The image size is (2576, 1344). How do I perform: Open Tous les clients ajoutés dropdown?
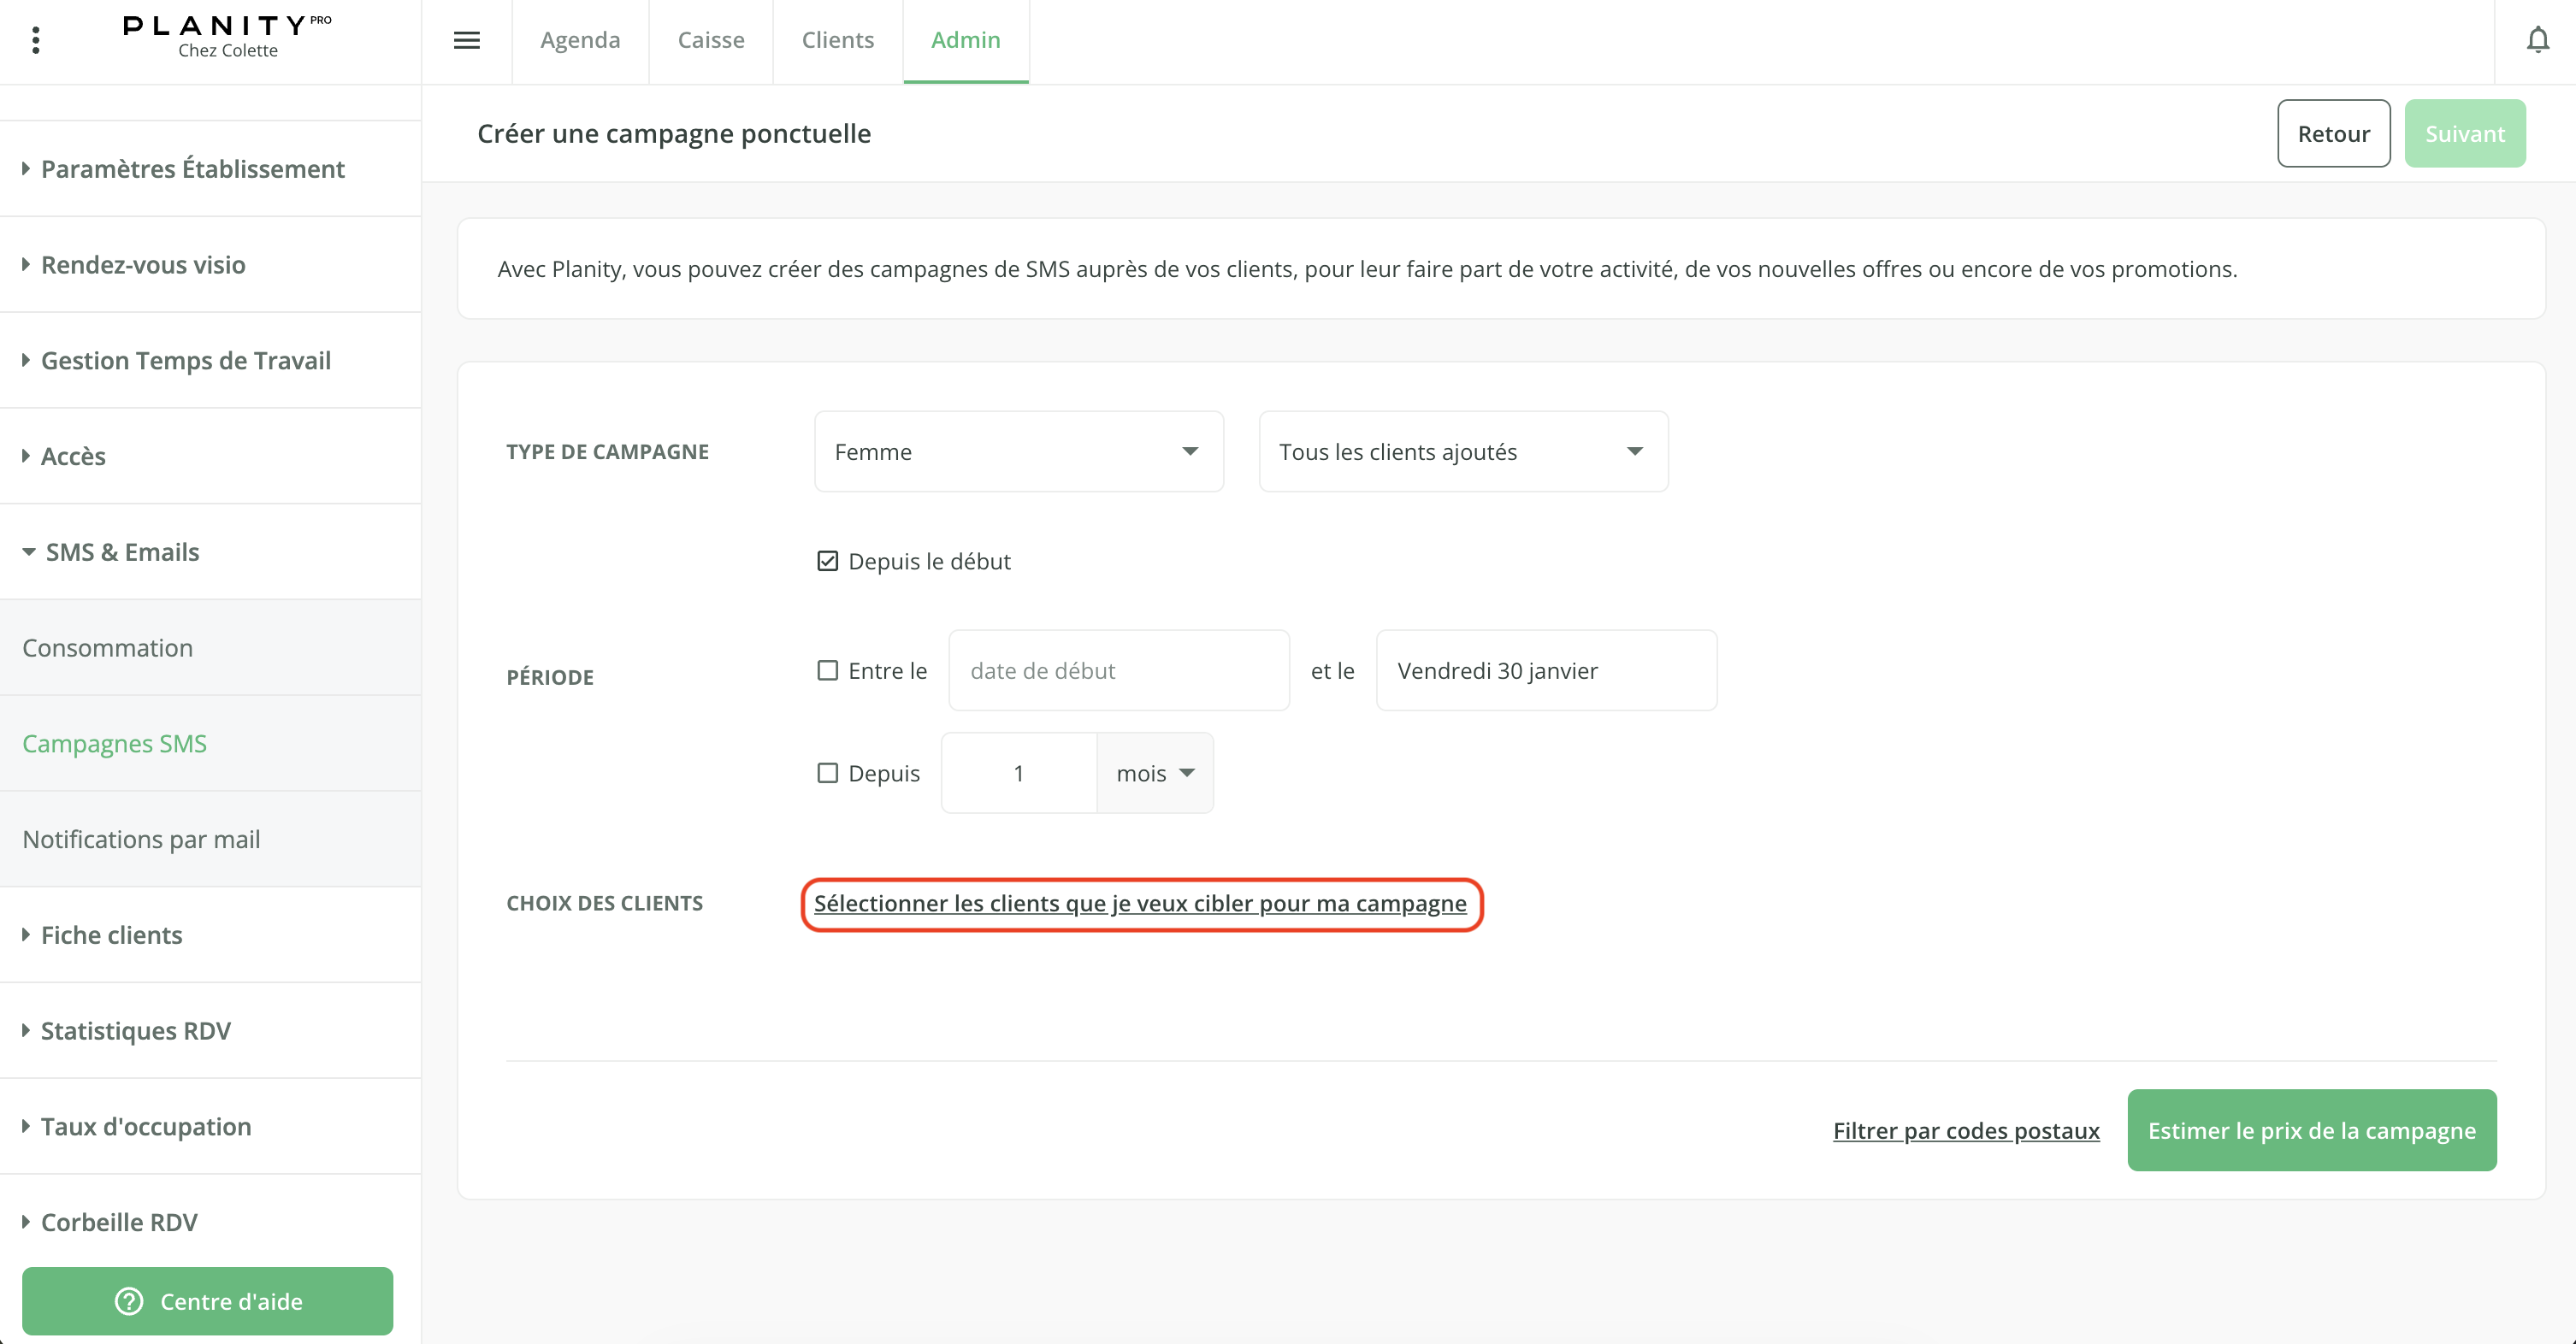click(1462, 452)
